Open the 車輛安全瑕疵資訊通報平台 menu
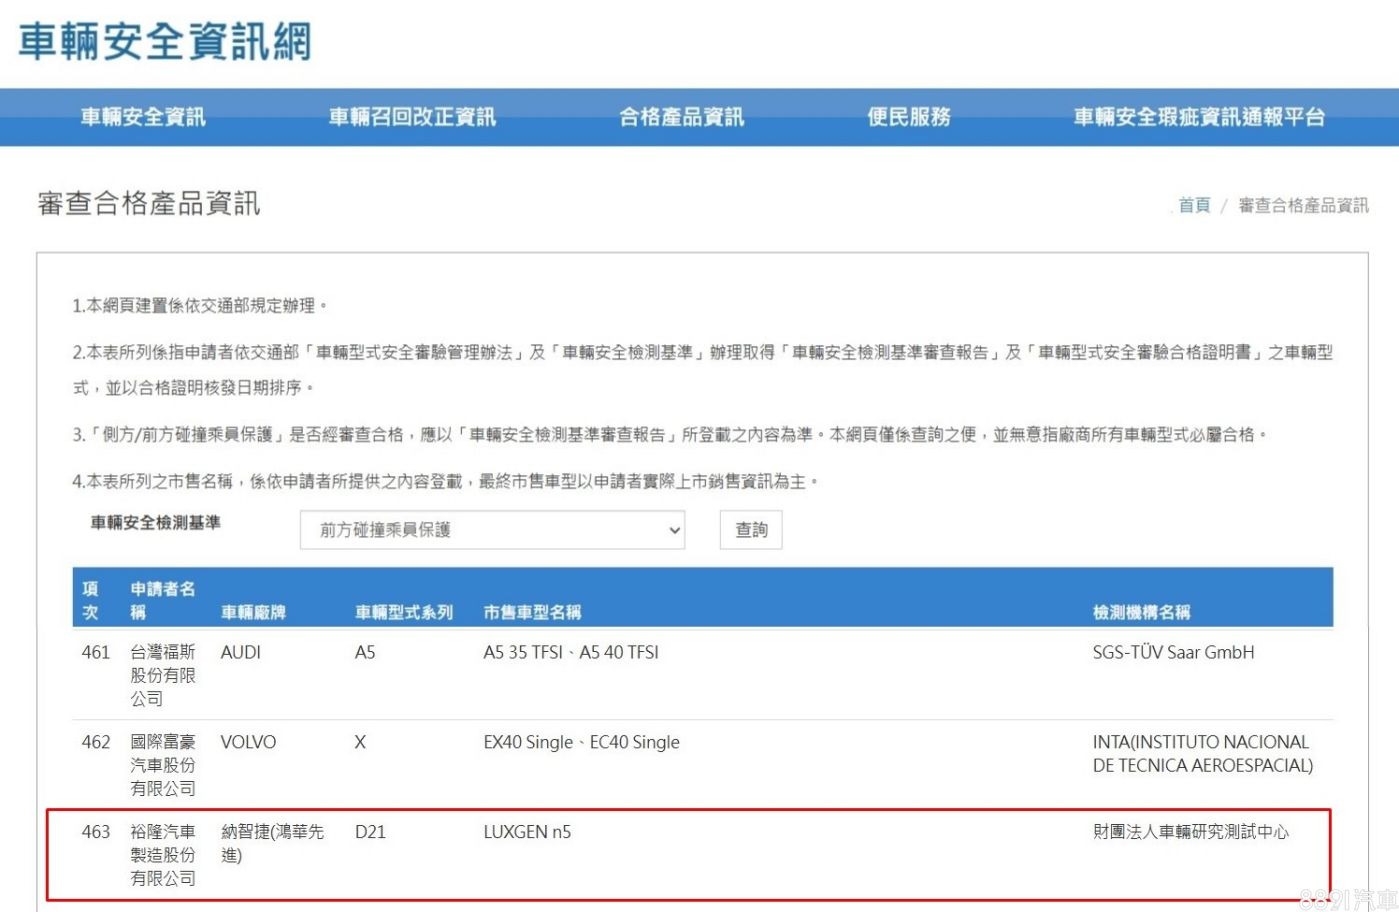Viewport: 1399px width, 912px height. click(x=1199, y=117)
